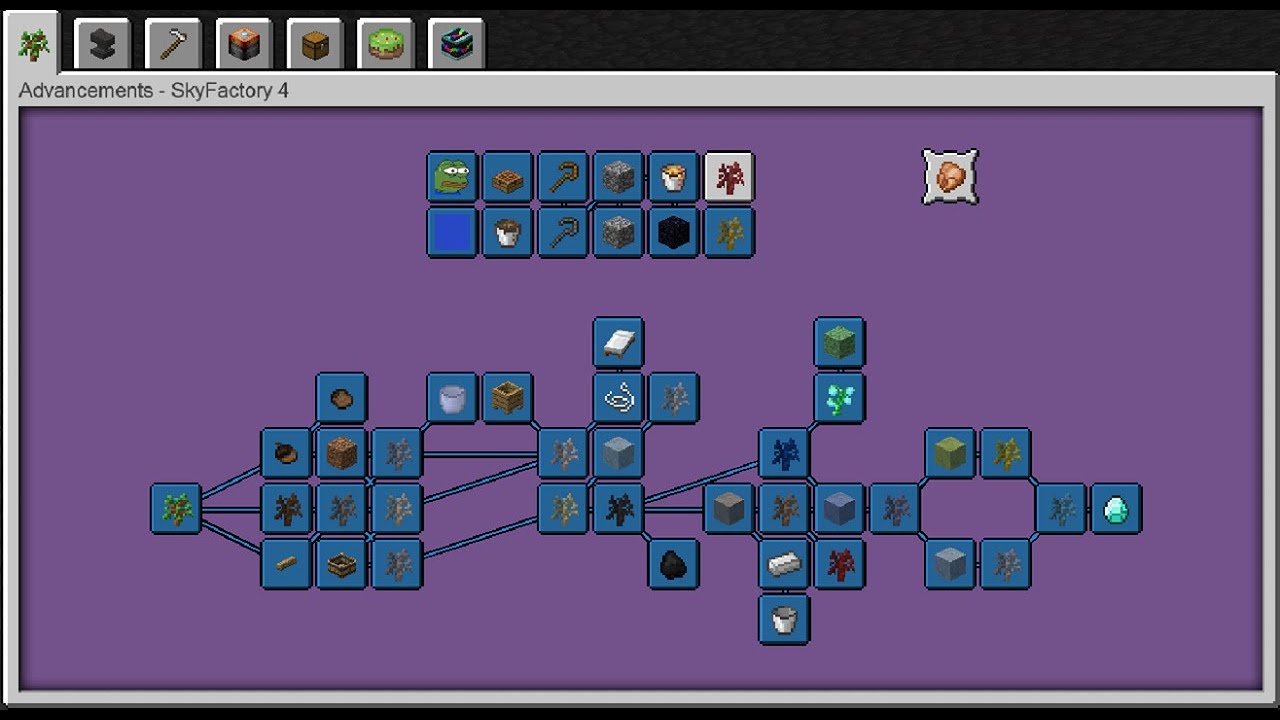1280x720 pixels.
Task: Select the dark blue sapling advancement
Action: click(784, 454)
